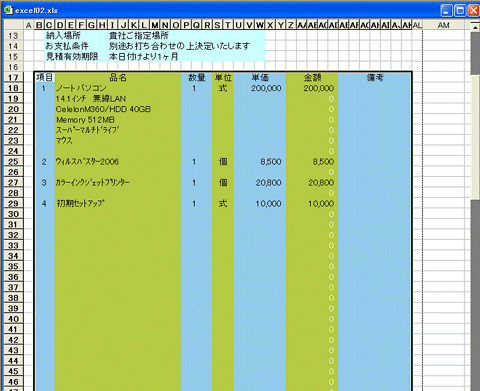Click the unit price 200,000 cell

coord(266,88)
